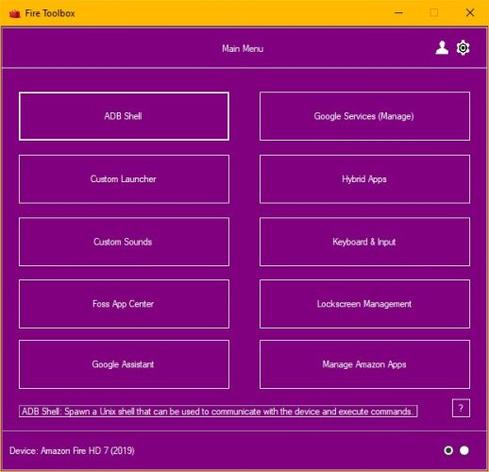Open the user profile icon
This screenshot has width=489, height=472.
pyautogui.click(x=442, y=48)
